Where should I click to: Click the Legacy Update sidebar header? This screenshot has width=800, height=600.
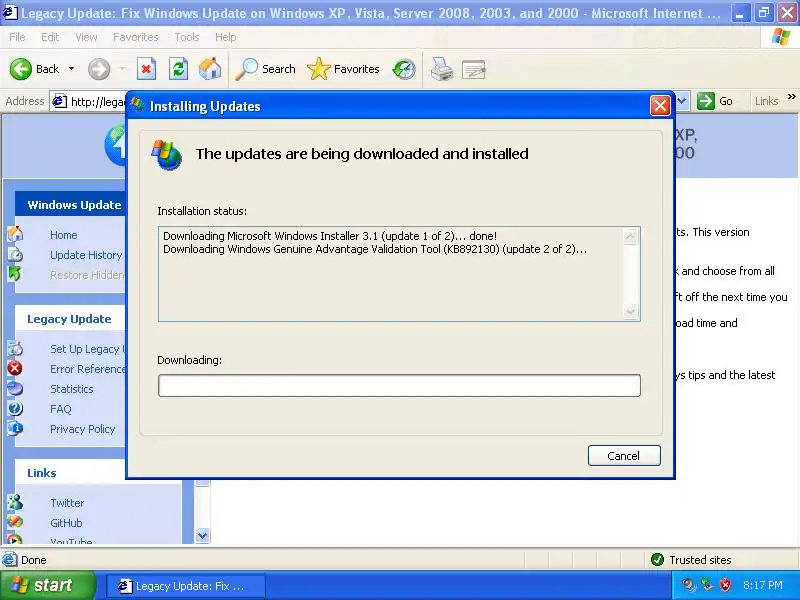69,319
